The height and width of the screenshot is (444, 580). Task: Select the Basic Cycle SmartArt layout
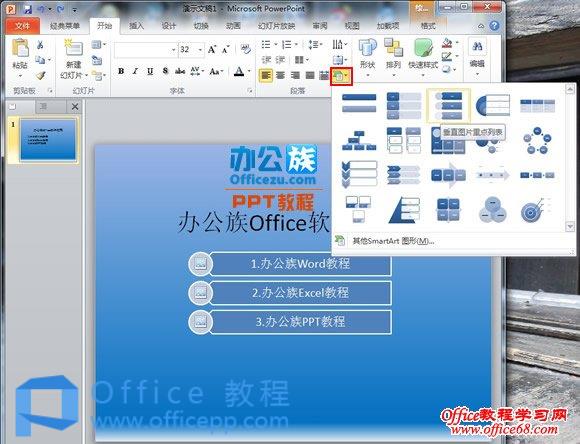point(537,141)
